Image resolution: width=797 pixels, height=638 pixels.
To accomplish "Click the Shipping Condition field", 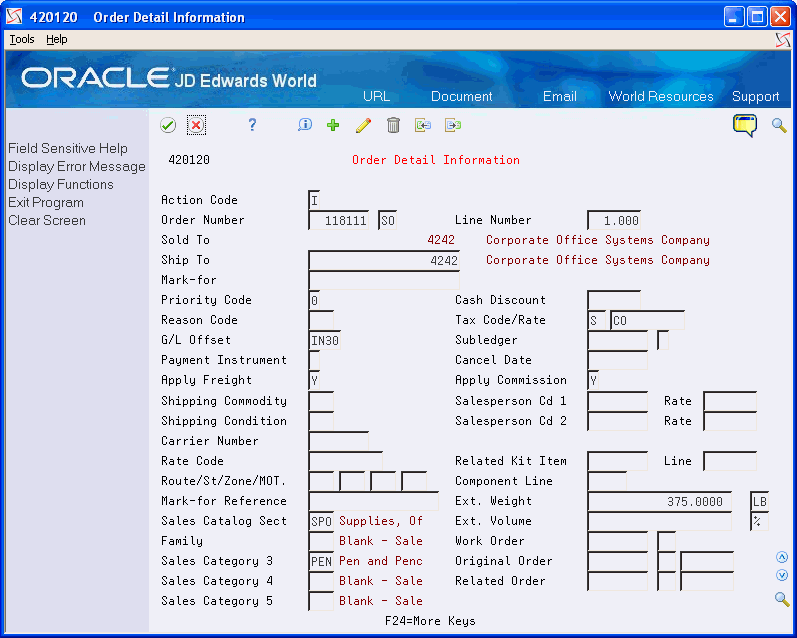I will (321, 421).
